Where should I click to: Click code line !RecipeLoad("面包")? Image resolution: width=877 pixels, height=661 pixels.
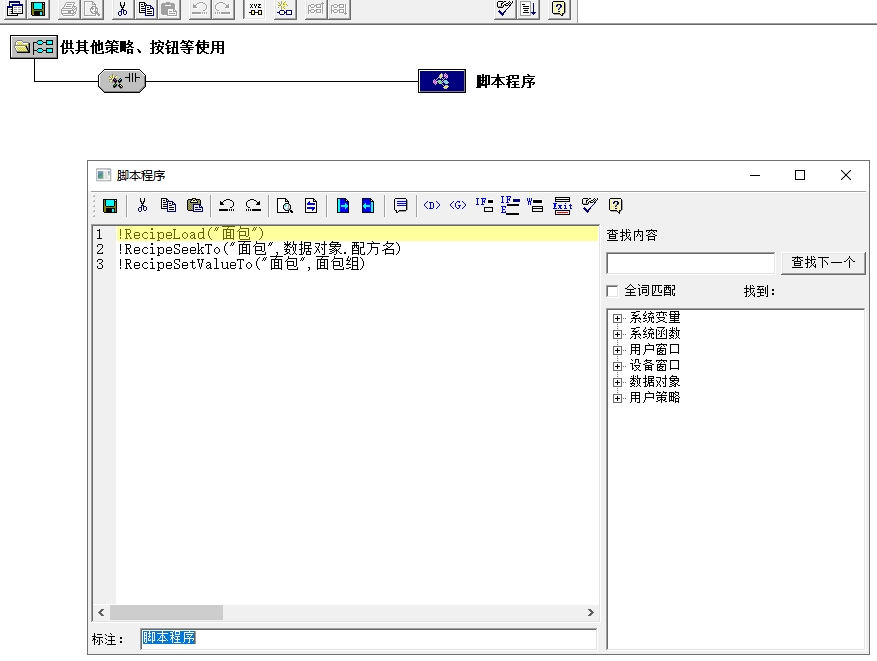[x=190, y=234]
